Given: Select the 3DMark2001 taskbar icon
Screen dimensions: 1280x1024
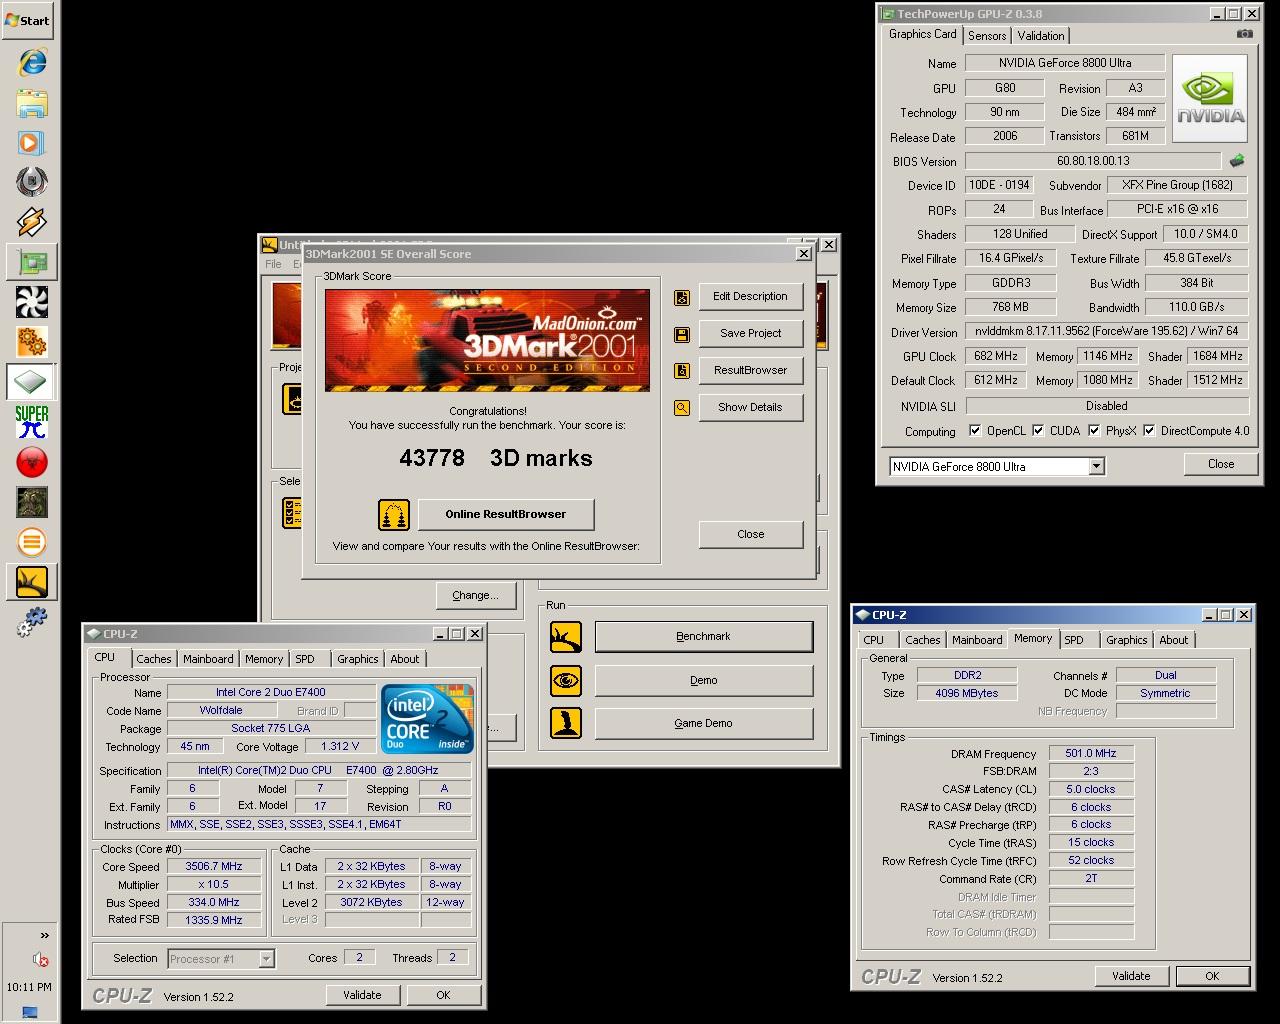Looking at the screenshot, I should (x=31, y=582).
